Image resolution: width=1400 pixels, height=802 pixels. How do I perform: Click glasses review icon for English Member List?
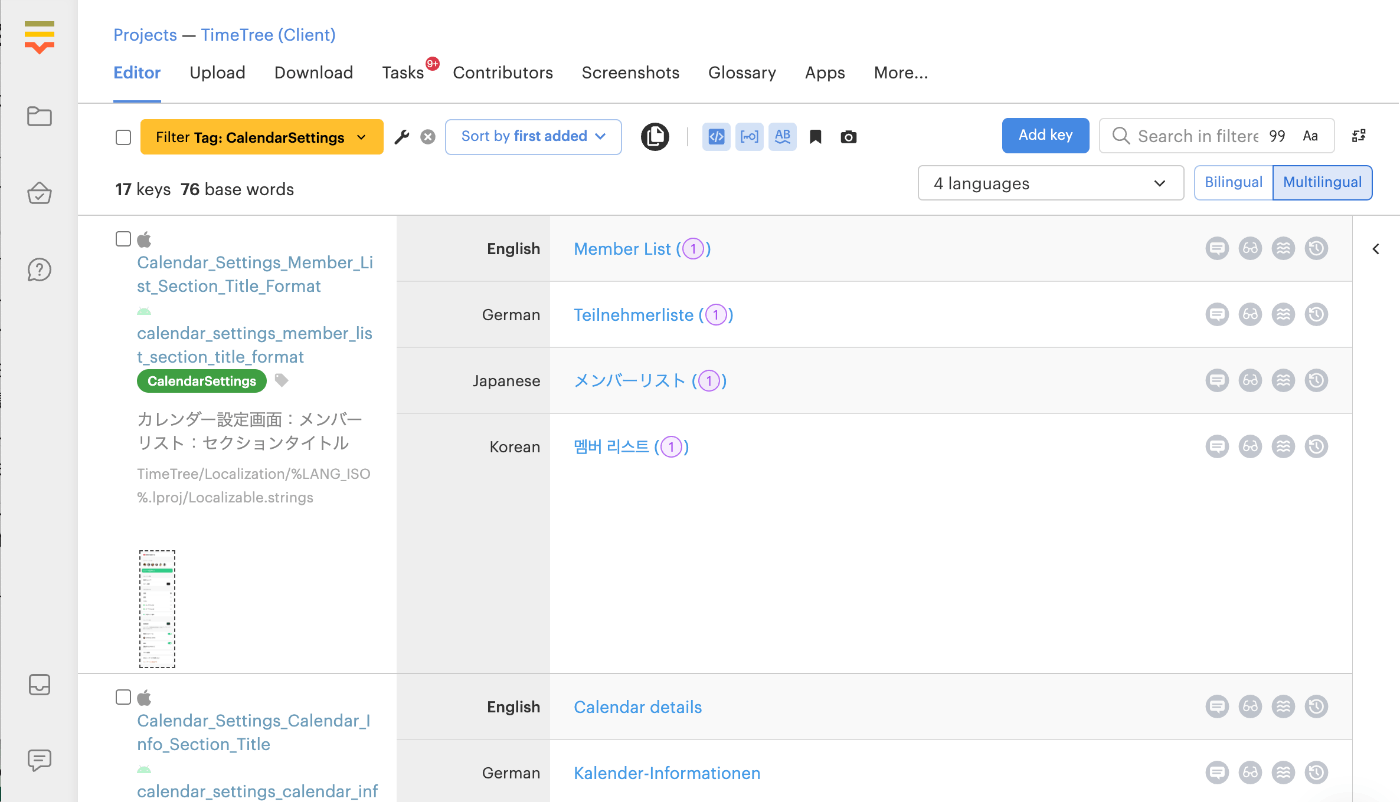point(1250,249)
